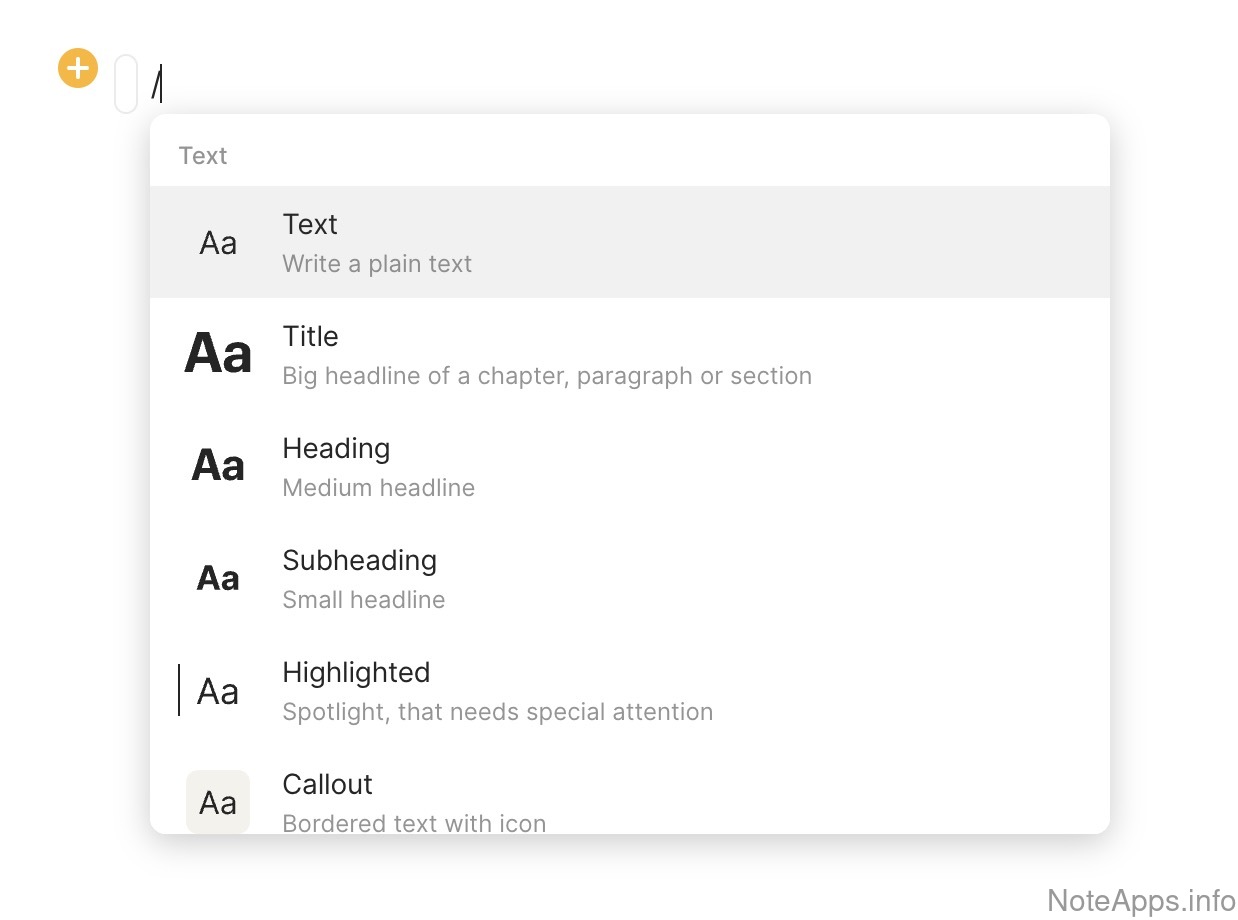Click the 'Small headline' description
The width and height of the screenshot is (1238, 920).
364,600
